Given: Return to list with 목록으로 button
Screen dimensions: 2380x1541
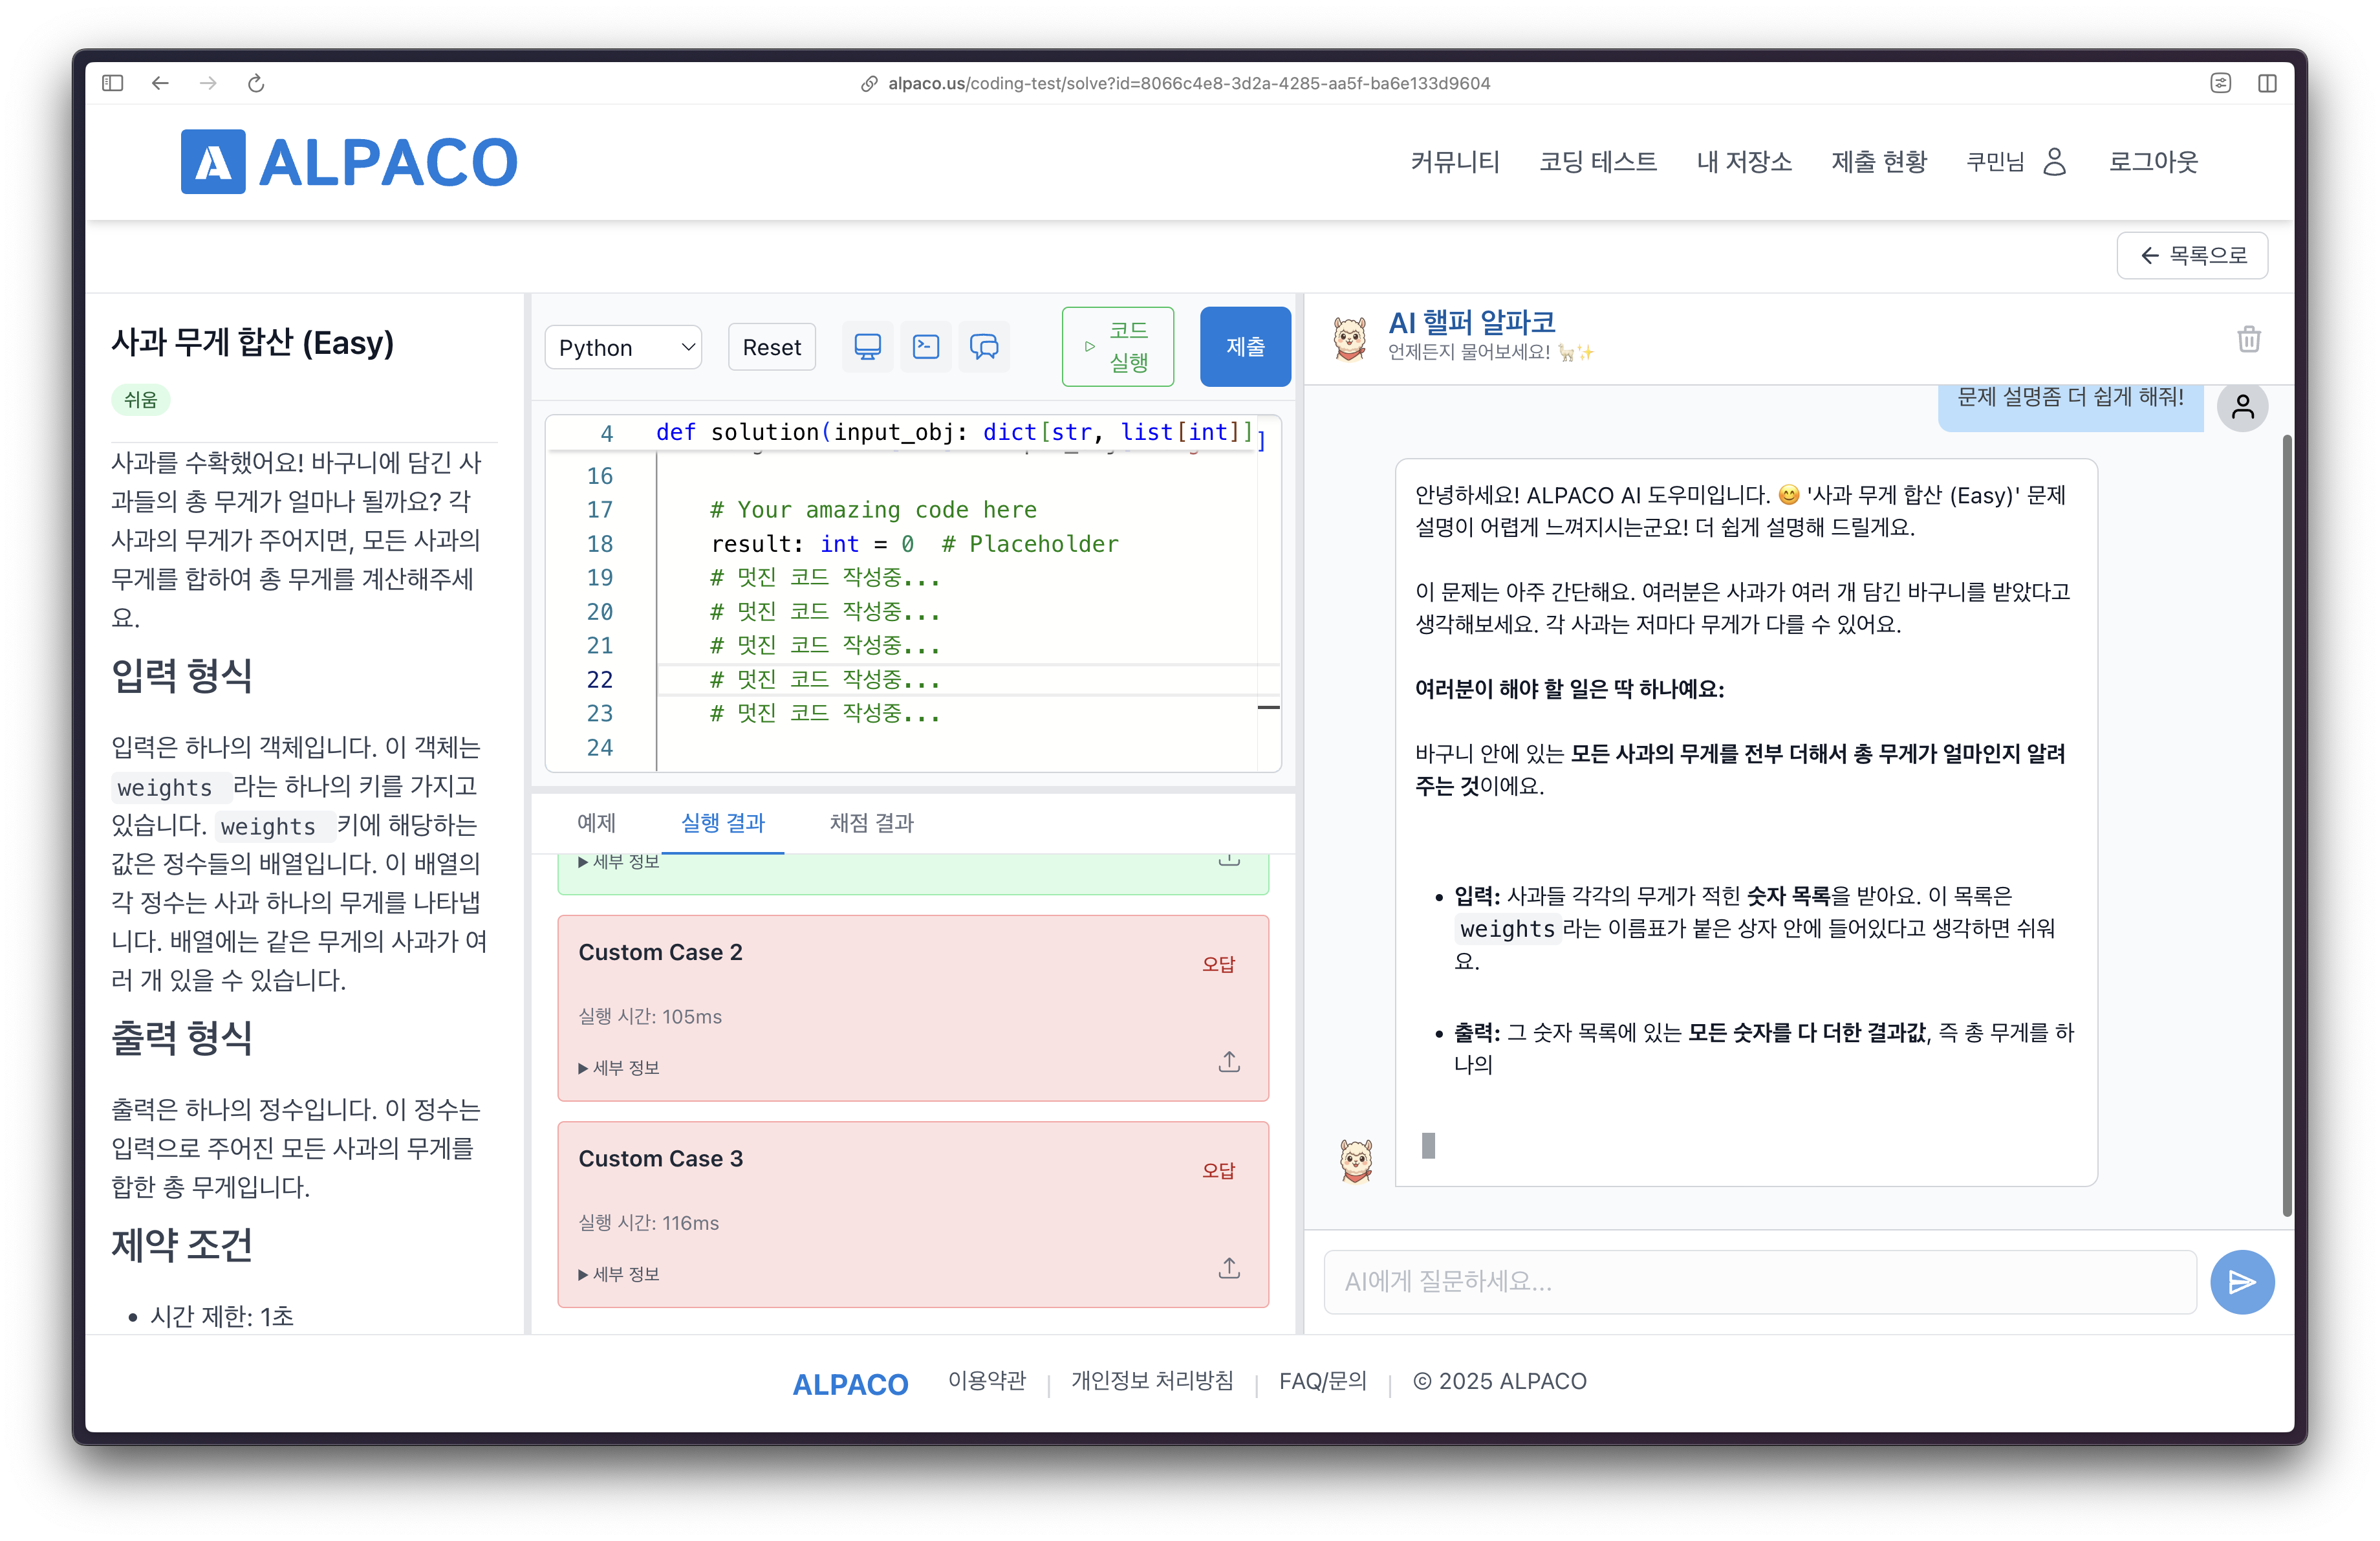Looking at the screenshot, I should (x=2192, y=256).
